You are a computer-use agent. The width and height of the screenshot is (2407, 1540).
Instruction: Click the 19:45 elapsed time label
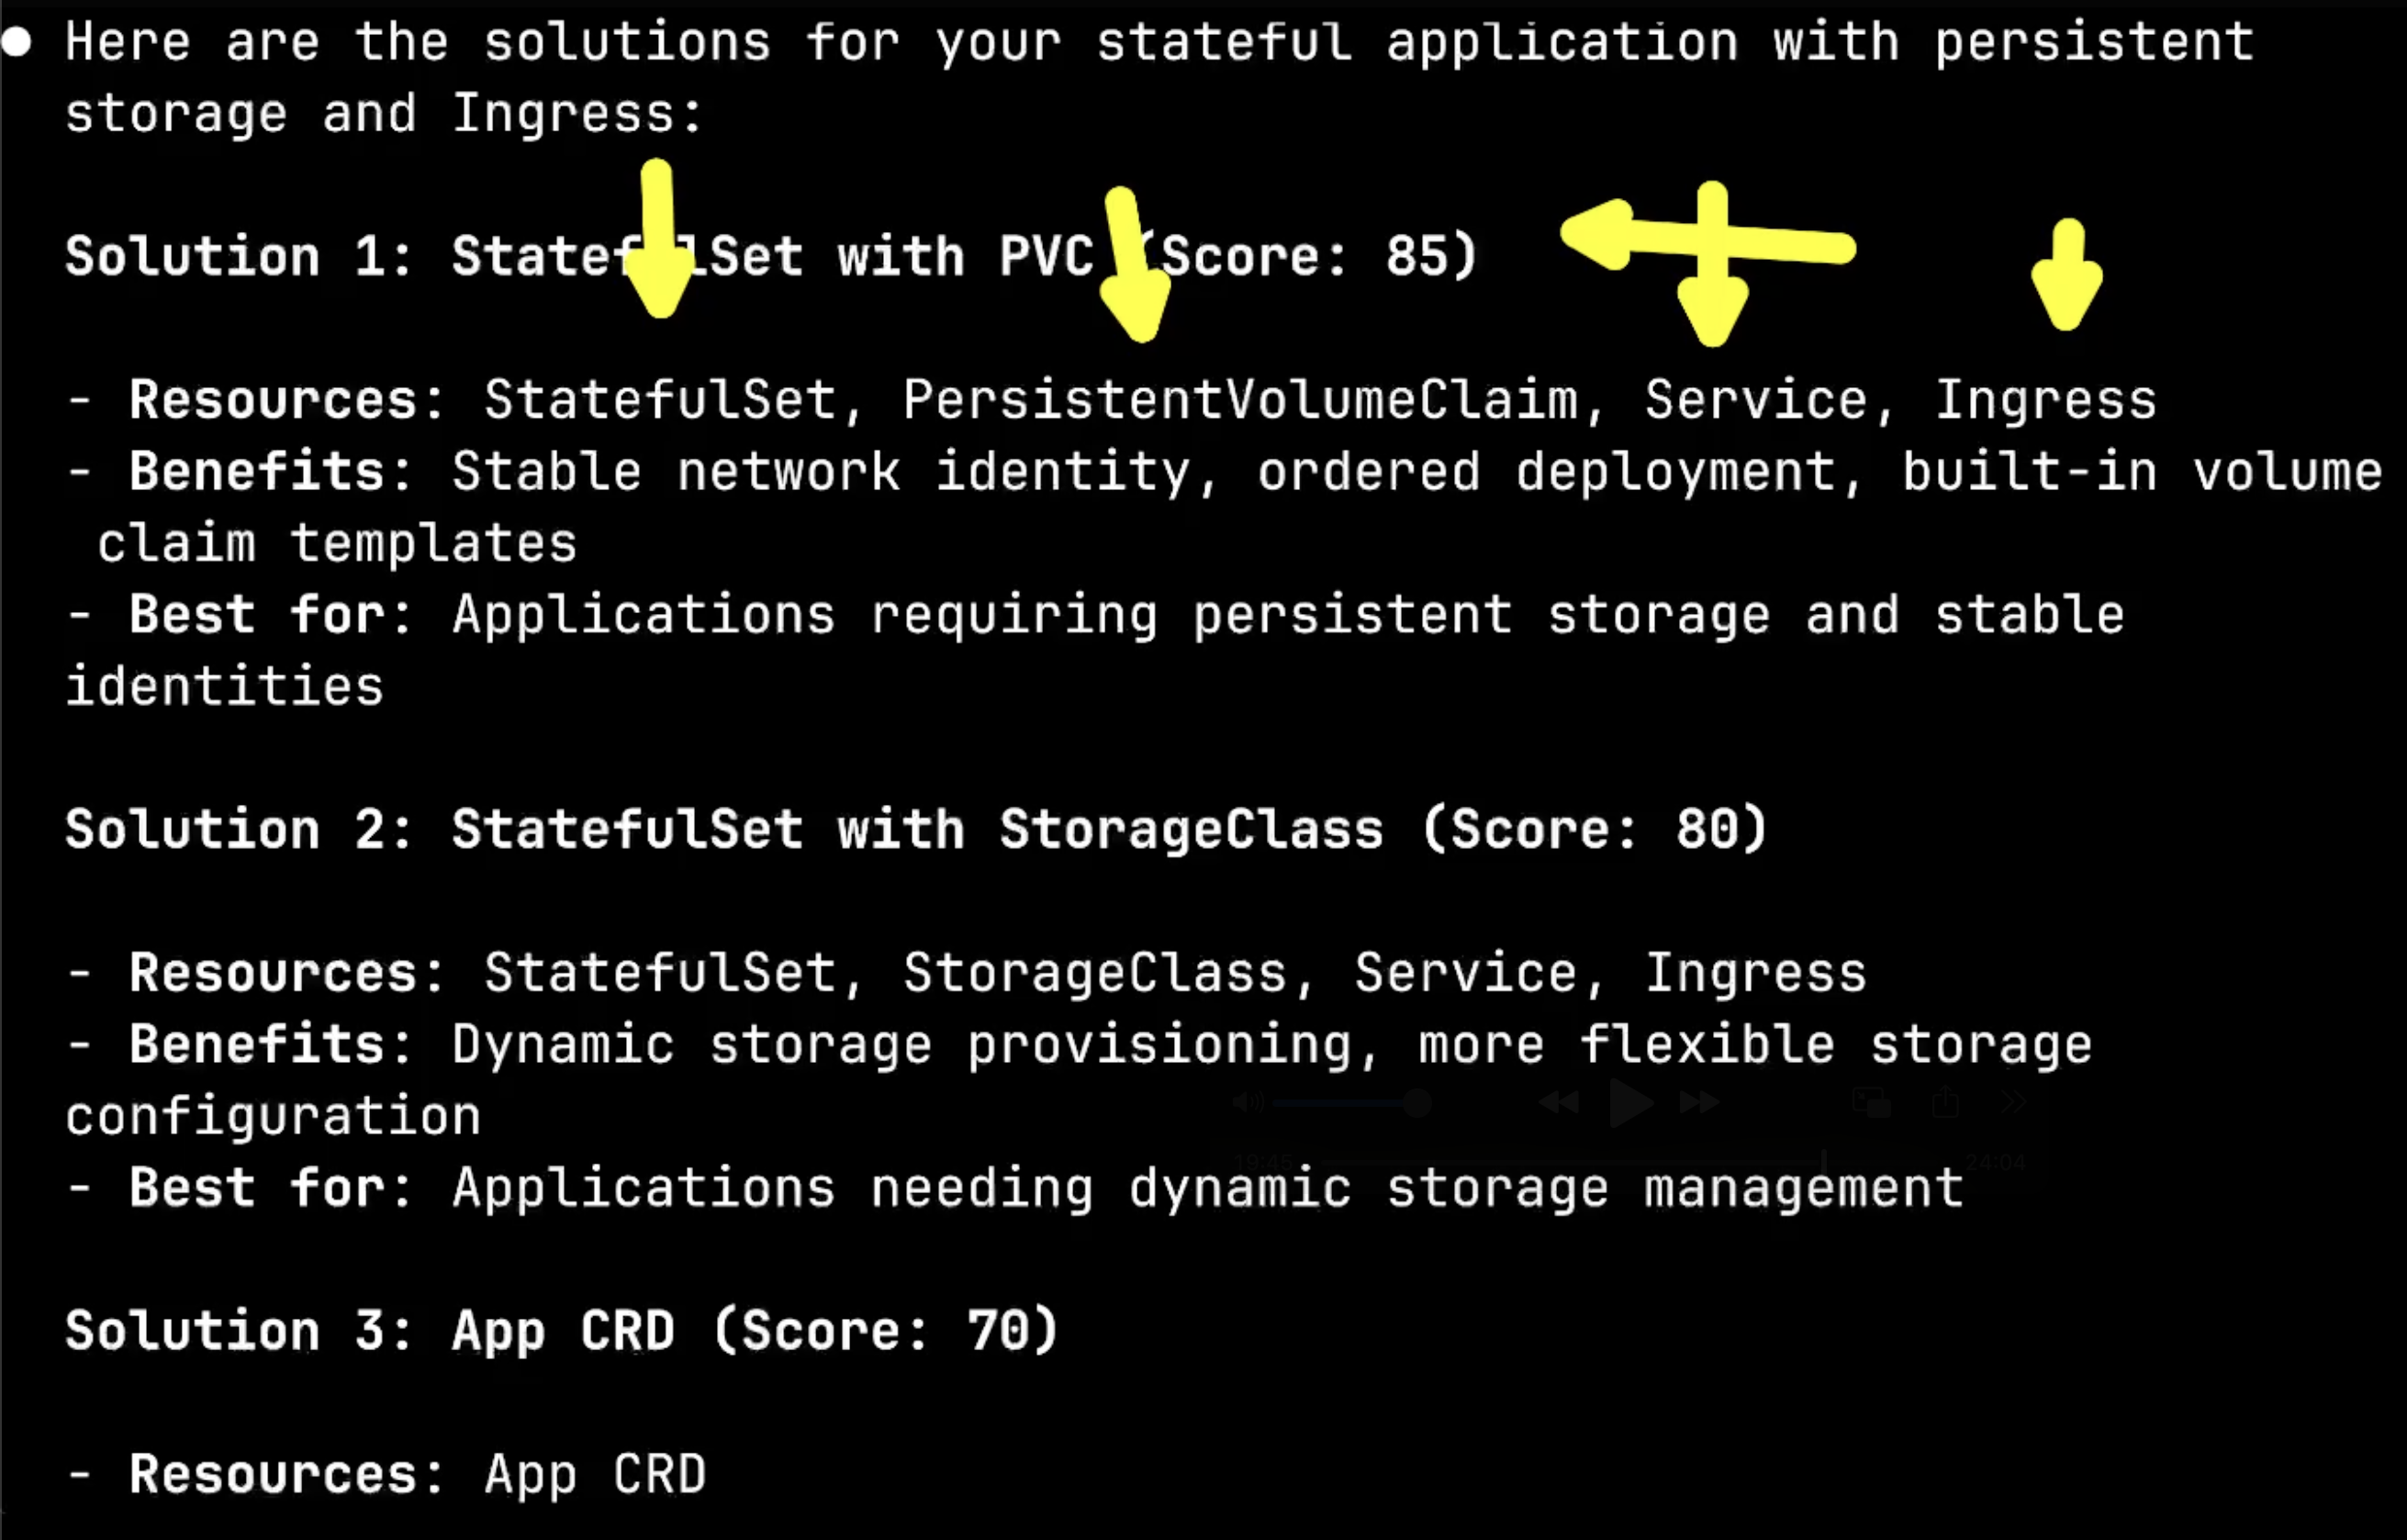(1263, 1162)
